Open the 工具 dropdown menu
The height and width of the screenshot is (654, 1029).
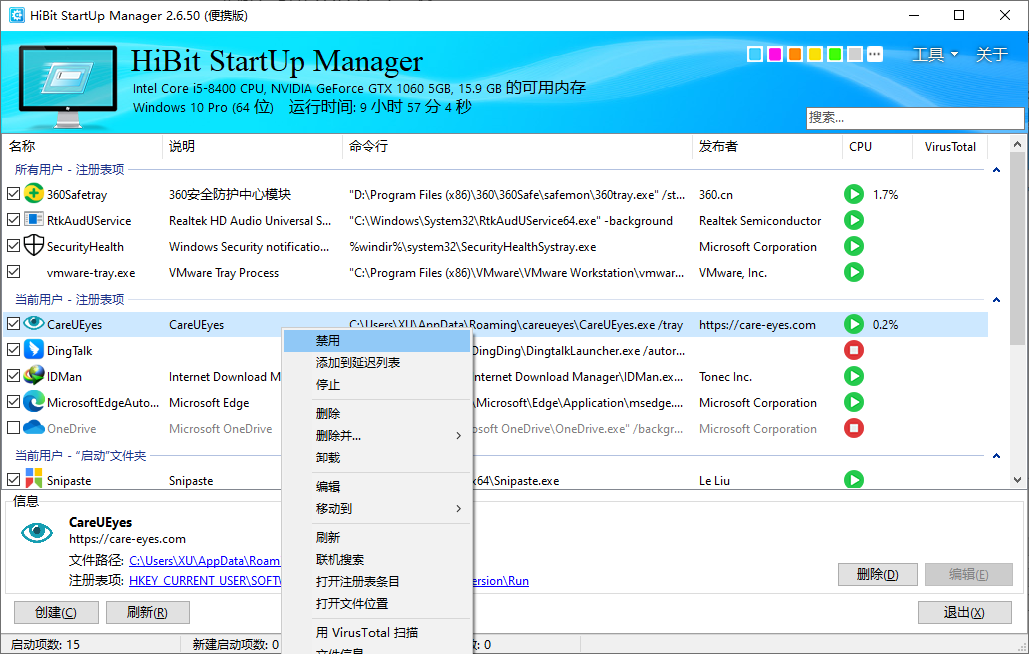[x=934, y=54]
